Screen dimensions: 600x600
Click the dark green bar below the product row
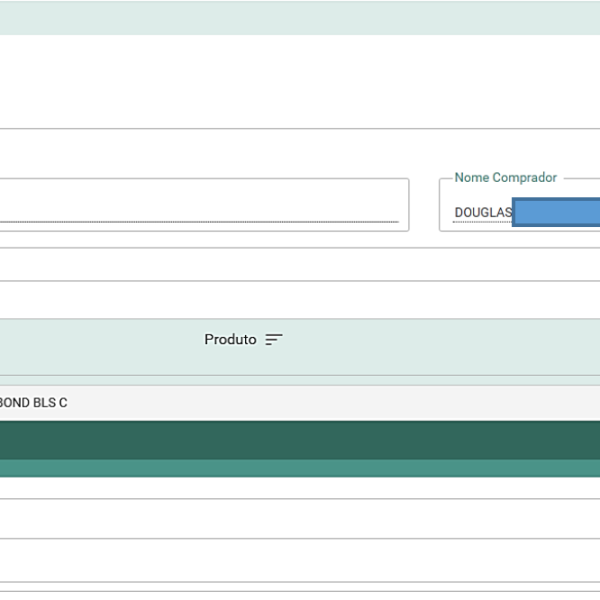click(300, 440)
